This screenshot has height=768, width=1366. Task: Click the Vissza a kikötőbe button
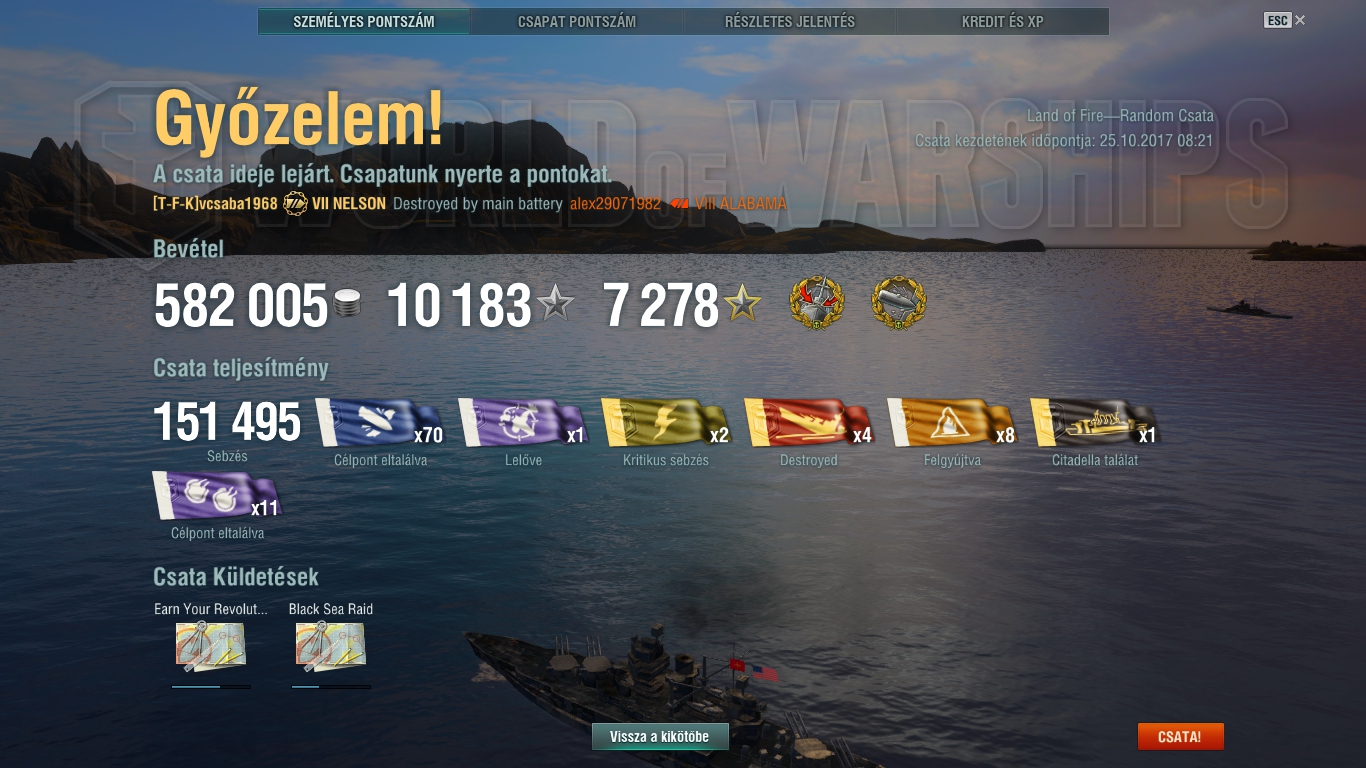(660, 737)
